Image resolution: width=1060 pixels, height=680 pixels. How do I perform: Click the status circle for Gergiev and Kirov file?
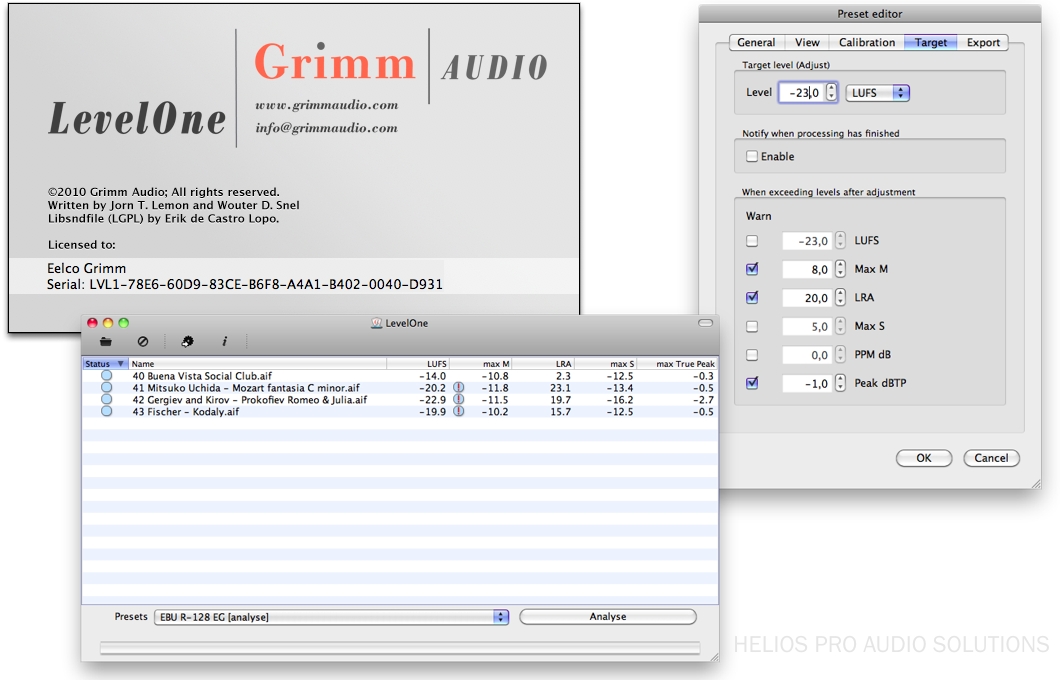point(106,399)
